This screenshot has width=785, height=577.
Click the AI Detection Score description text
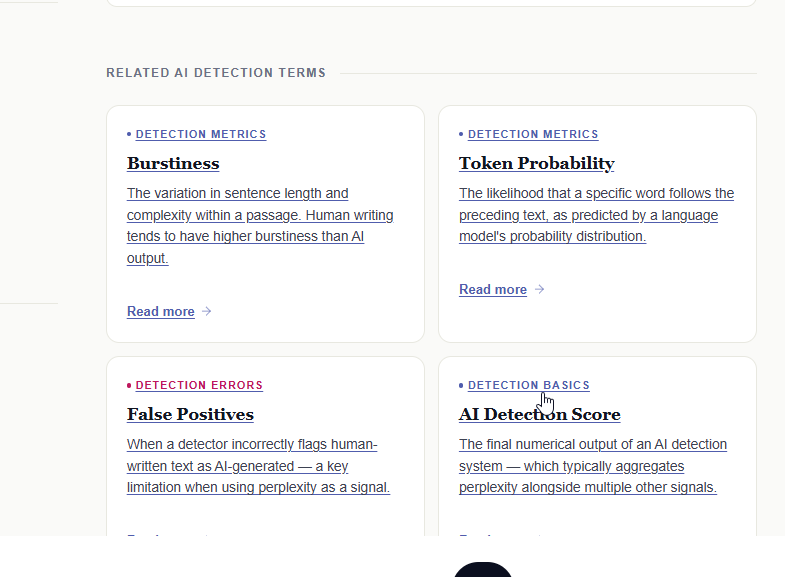(x=592, y=466)
